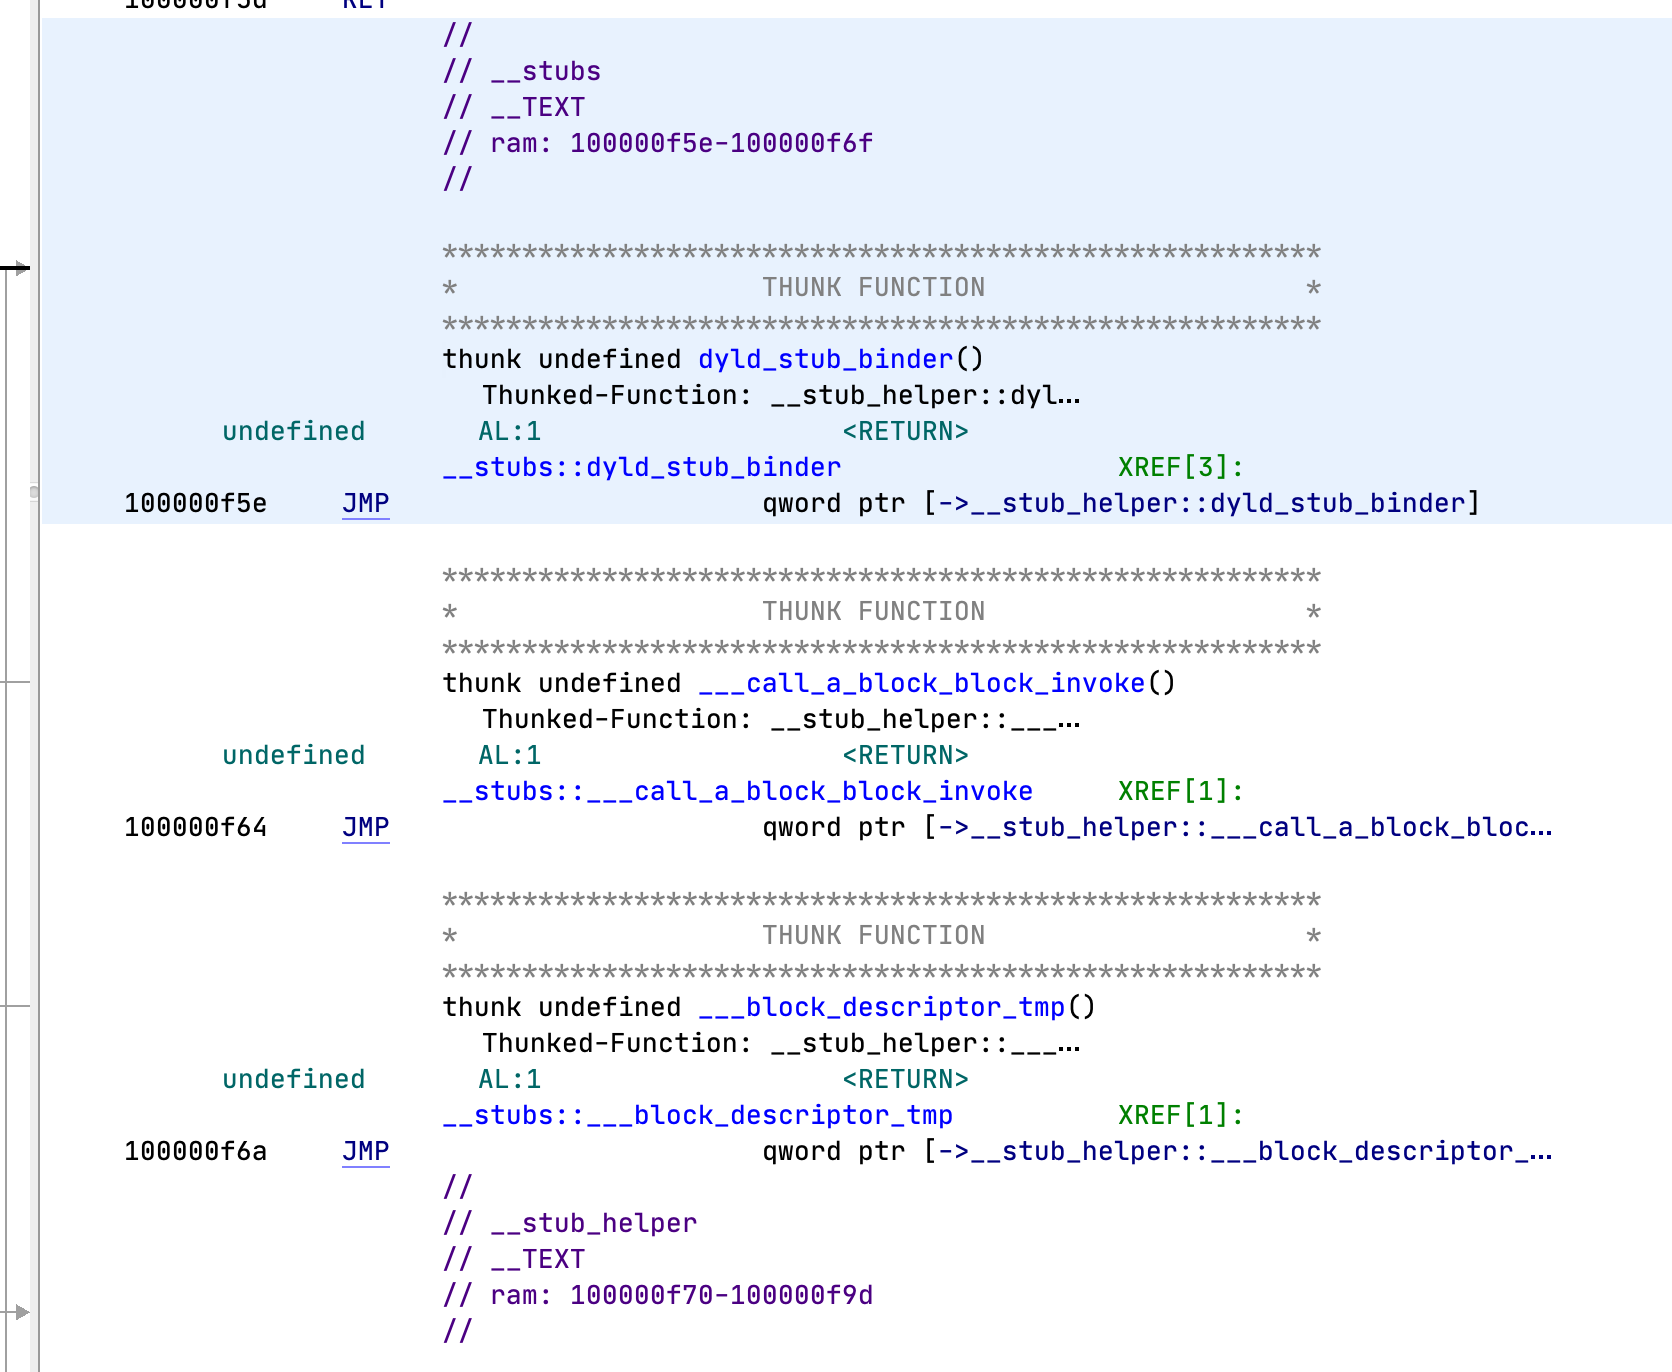Follow operand ->__stub_helper::dyld_stub_binder pointer
The width and height of the screenshot is (1672, 1372).
(1202, 503)
